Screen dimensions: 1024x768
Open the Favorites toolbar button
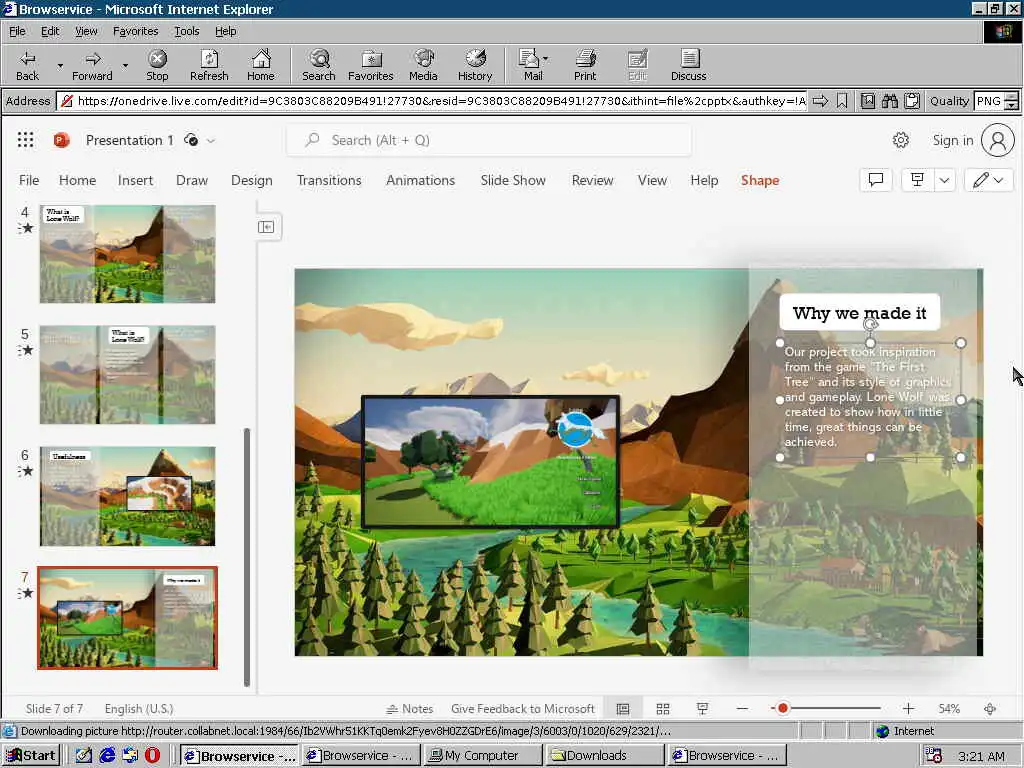[370, 65]
